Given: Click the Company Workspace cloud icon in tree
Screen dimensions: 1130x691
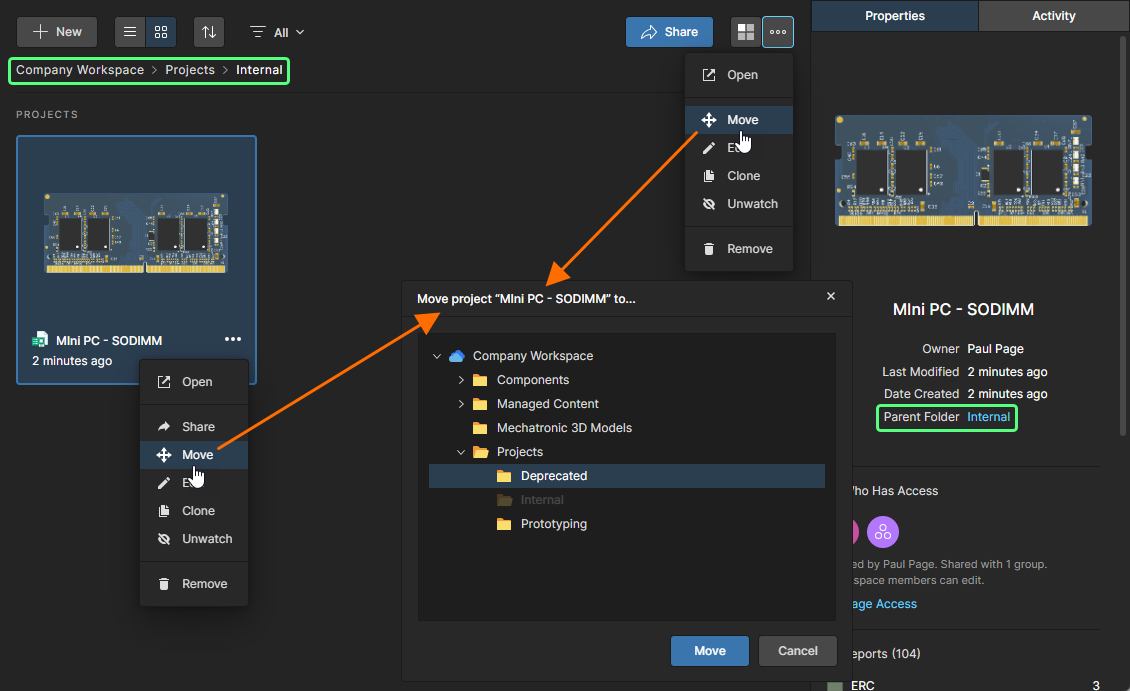Looking at the screenshot, I should (x=457, y=356).
